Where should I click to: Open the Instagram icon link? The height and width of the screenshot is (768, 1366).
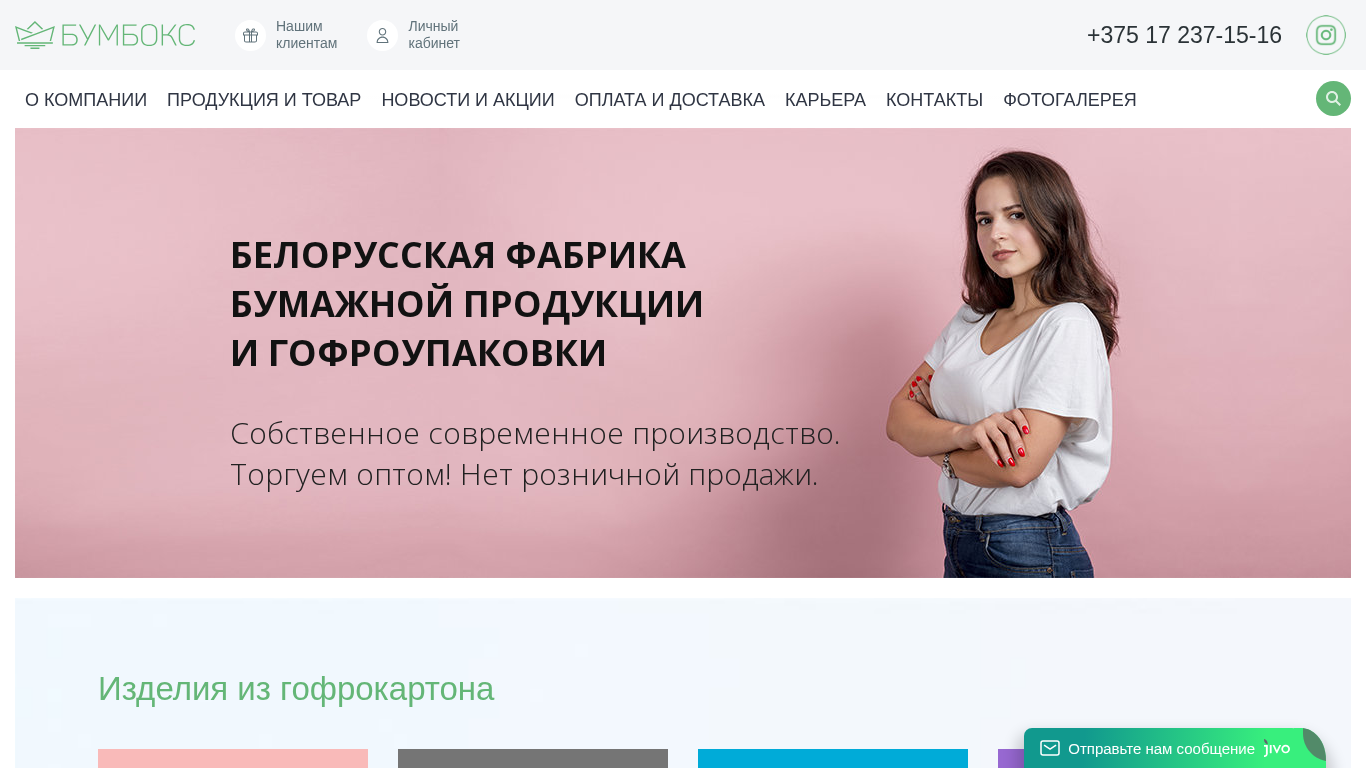(1326, 35)
